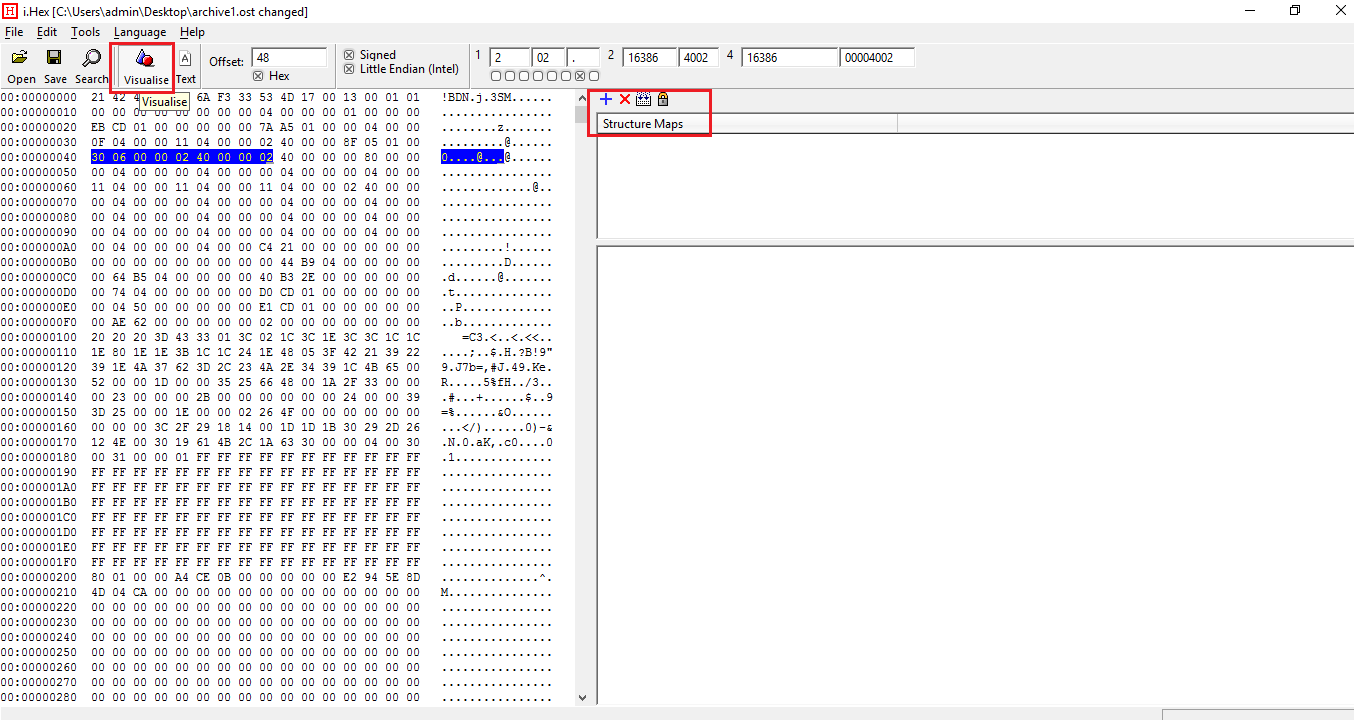Restore the i.Hex window size

coord(1295,11)
